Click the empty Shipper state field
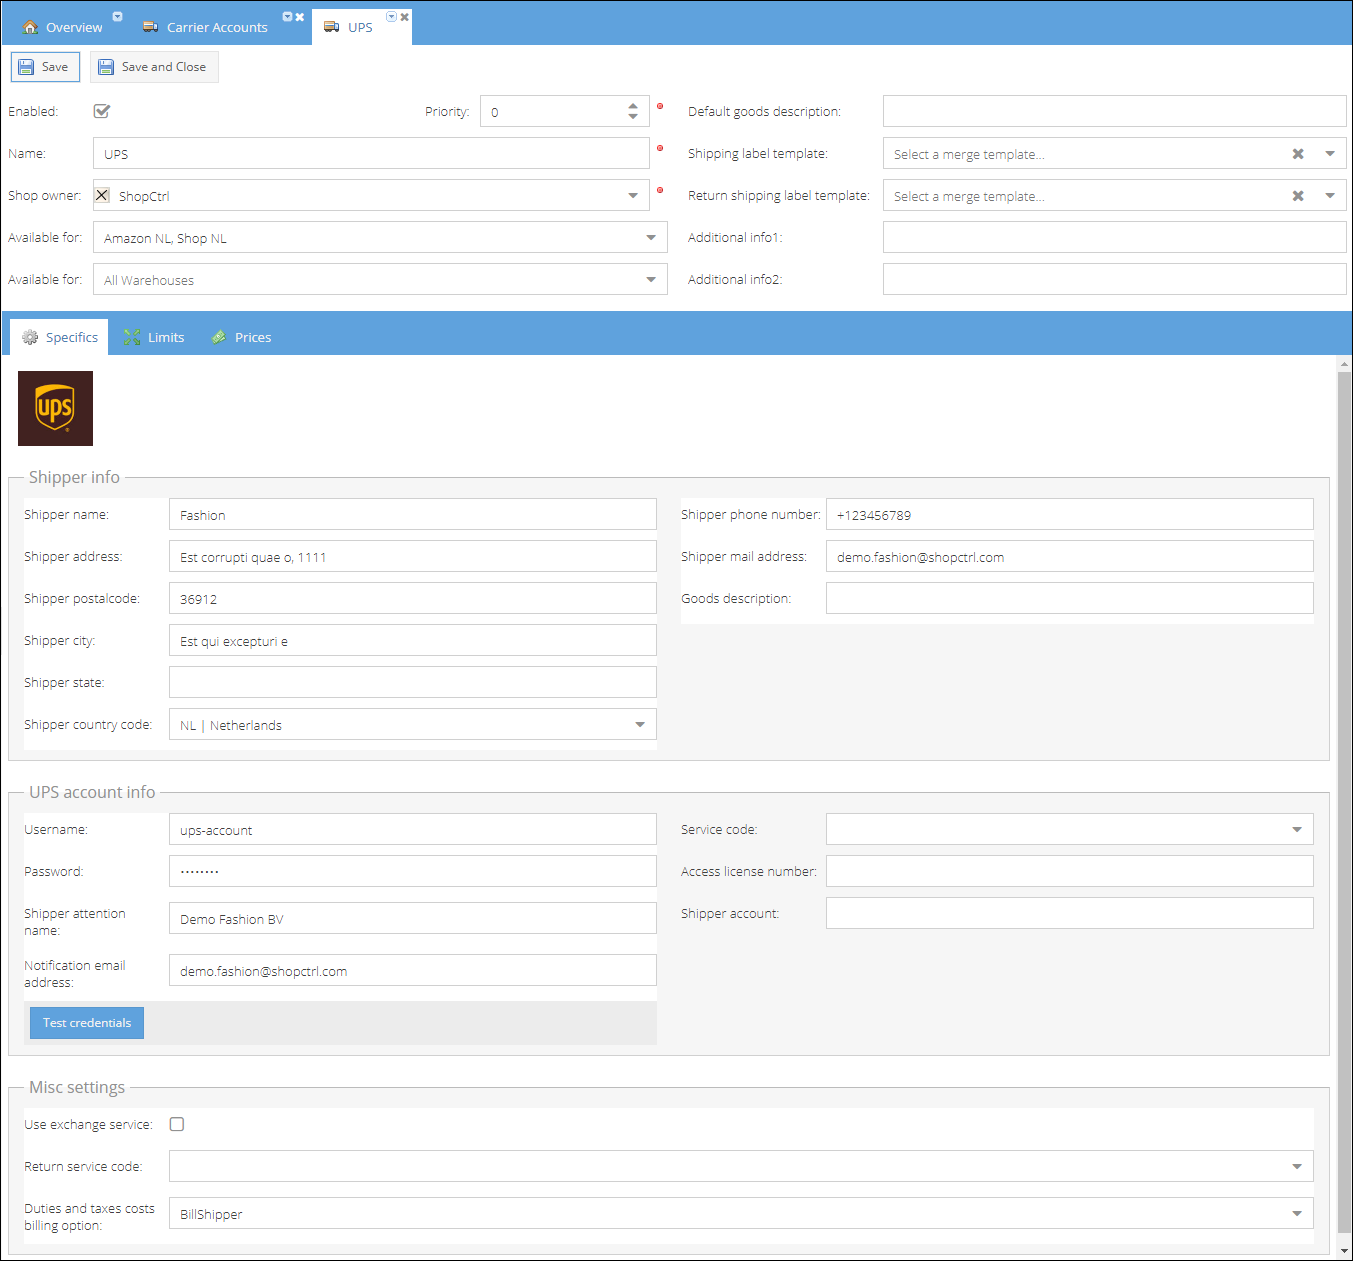 coord(413,682)
